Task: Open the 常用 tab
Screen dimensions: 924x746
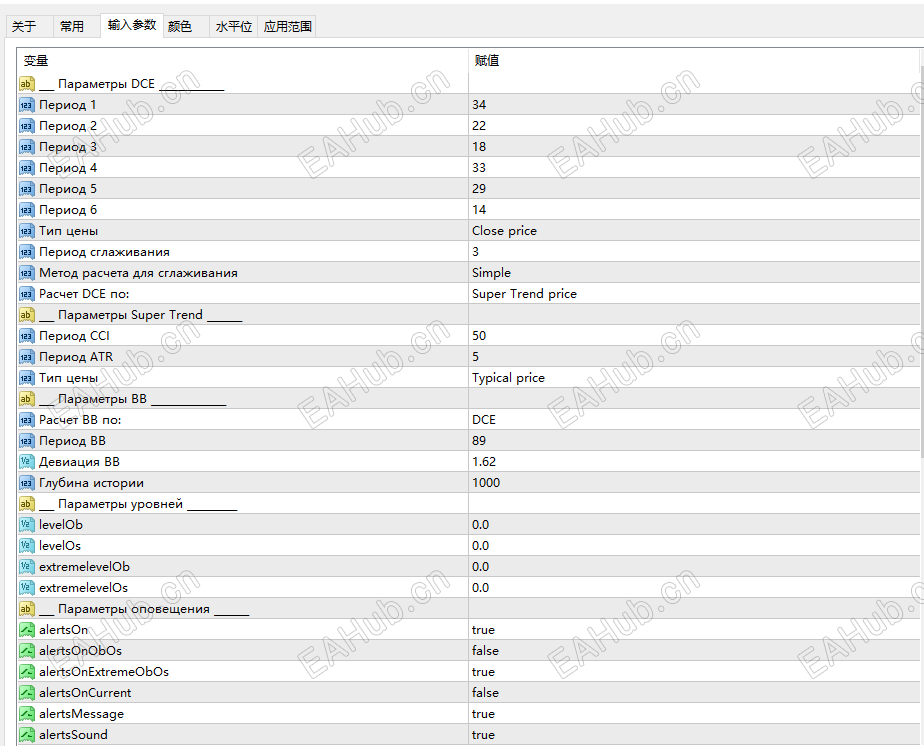Action: [72, 27]
